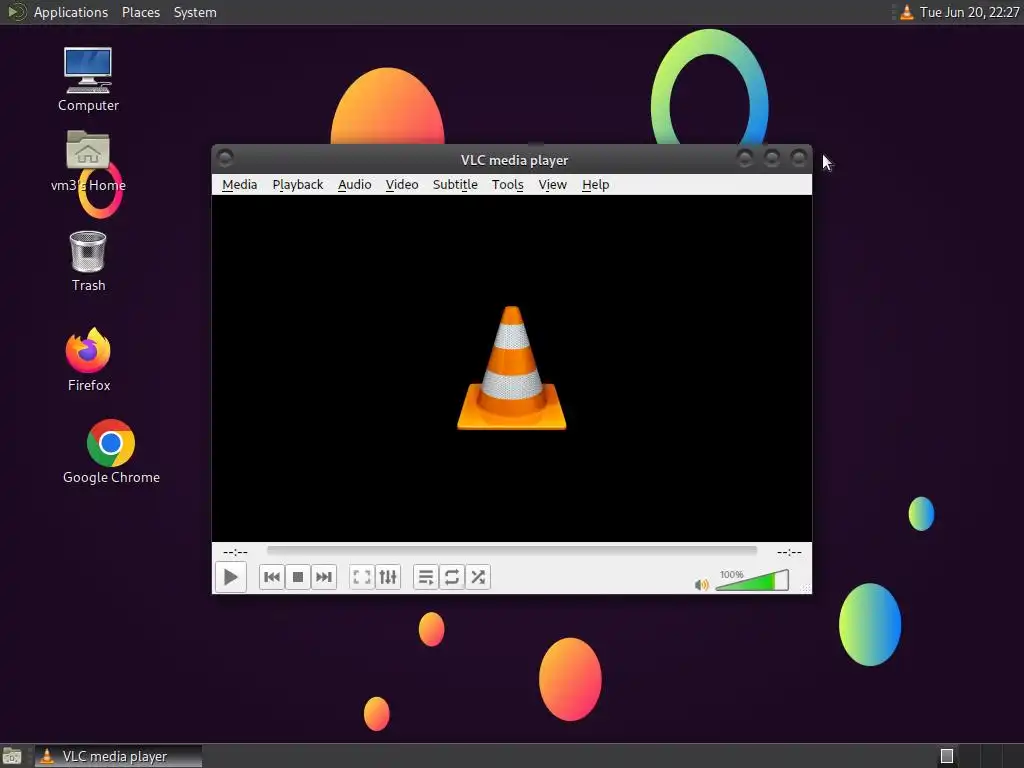The image size is (1024, 768).
Task: Click the show desktop icon in bottom panel
Action: (x=12, y=756)
